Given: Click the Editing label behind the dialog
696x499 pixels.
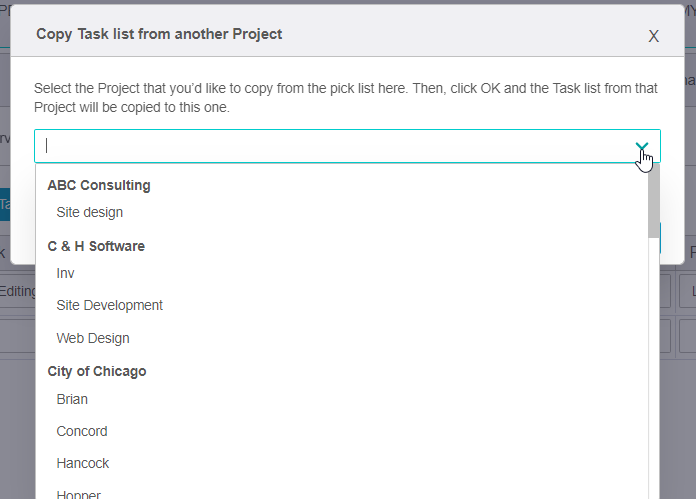Looking at the screenshot, I should pyautogui.click(x=17, y=291).
